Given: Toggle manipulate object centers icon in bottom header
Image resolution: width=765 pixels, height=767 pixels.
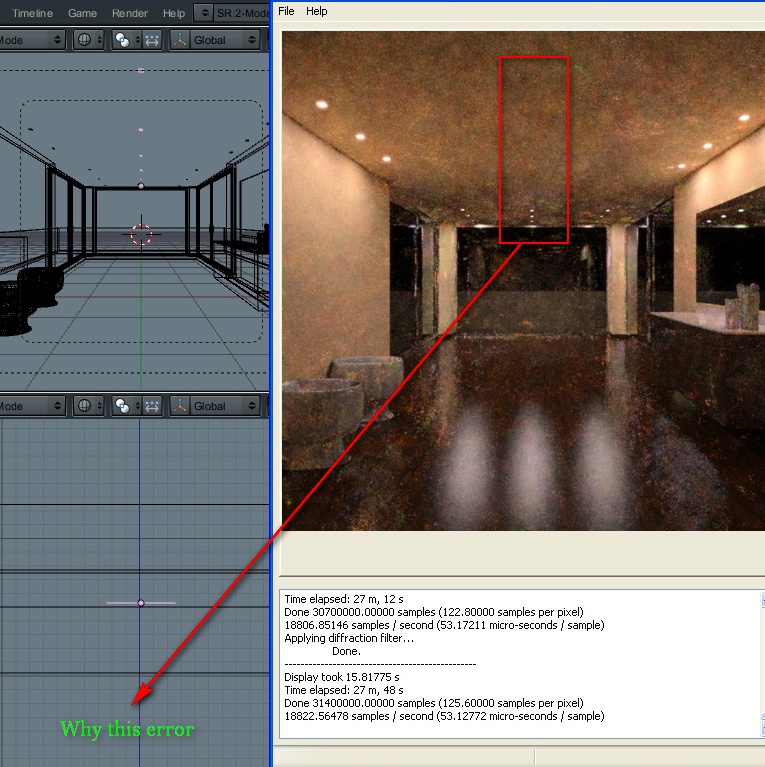Looking at the screenshot, I should pyautogui.click(x=152, y=406).
